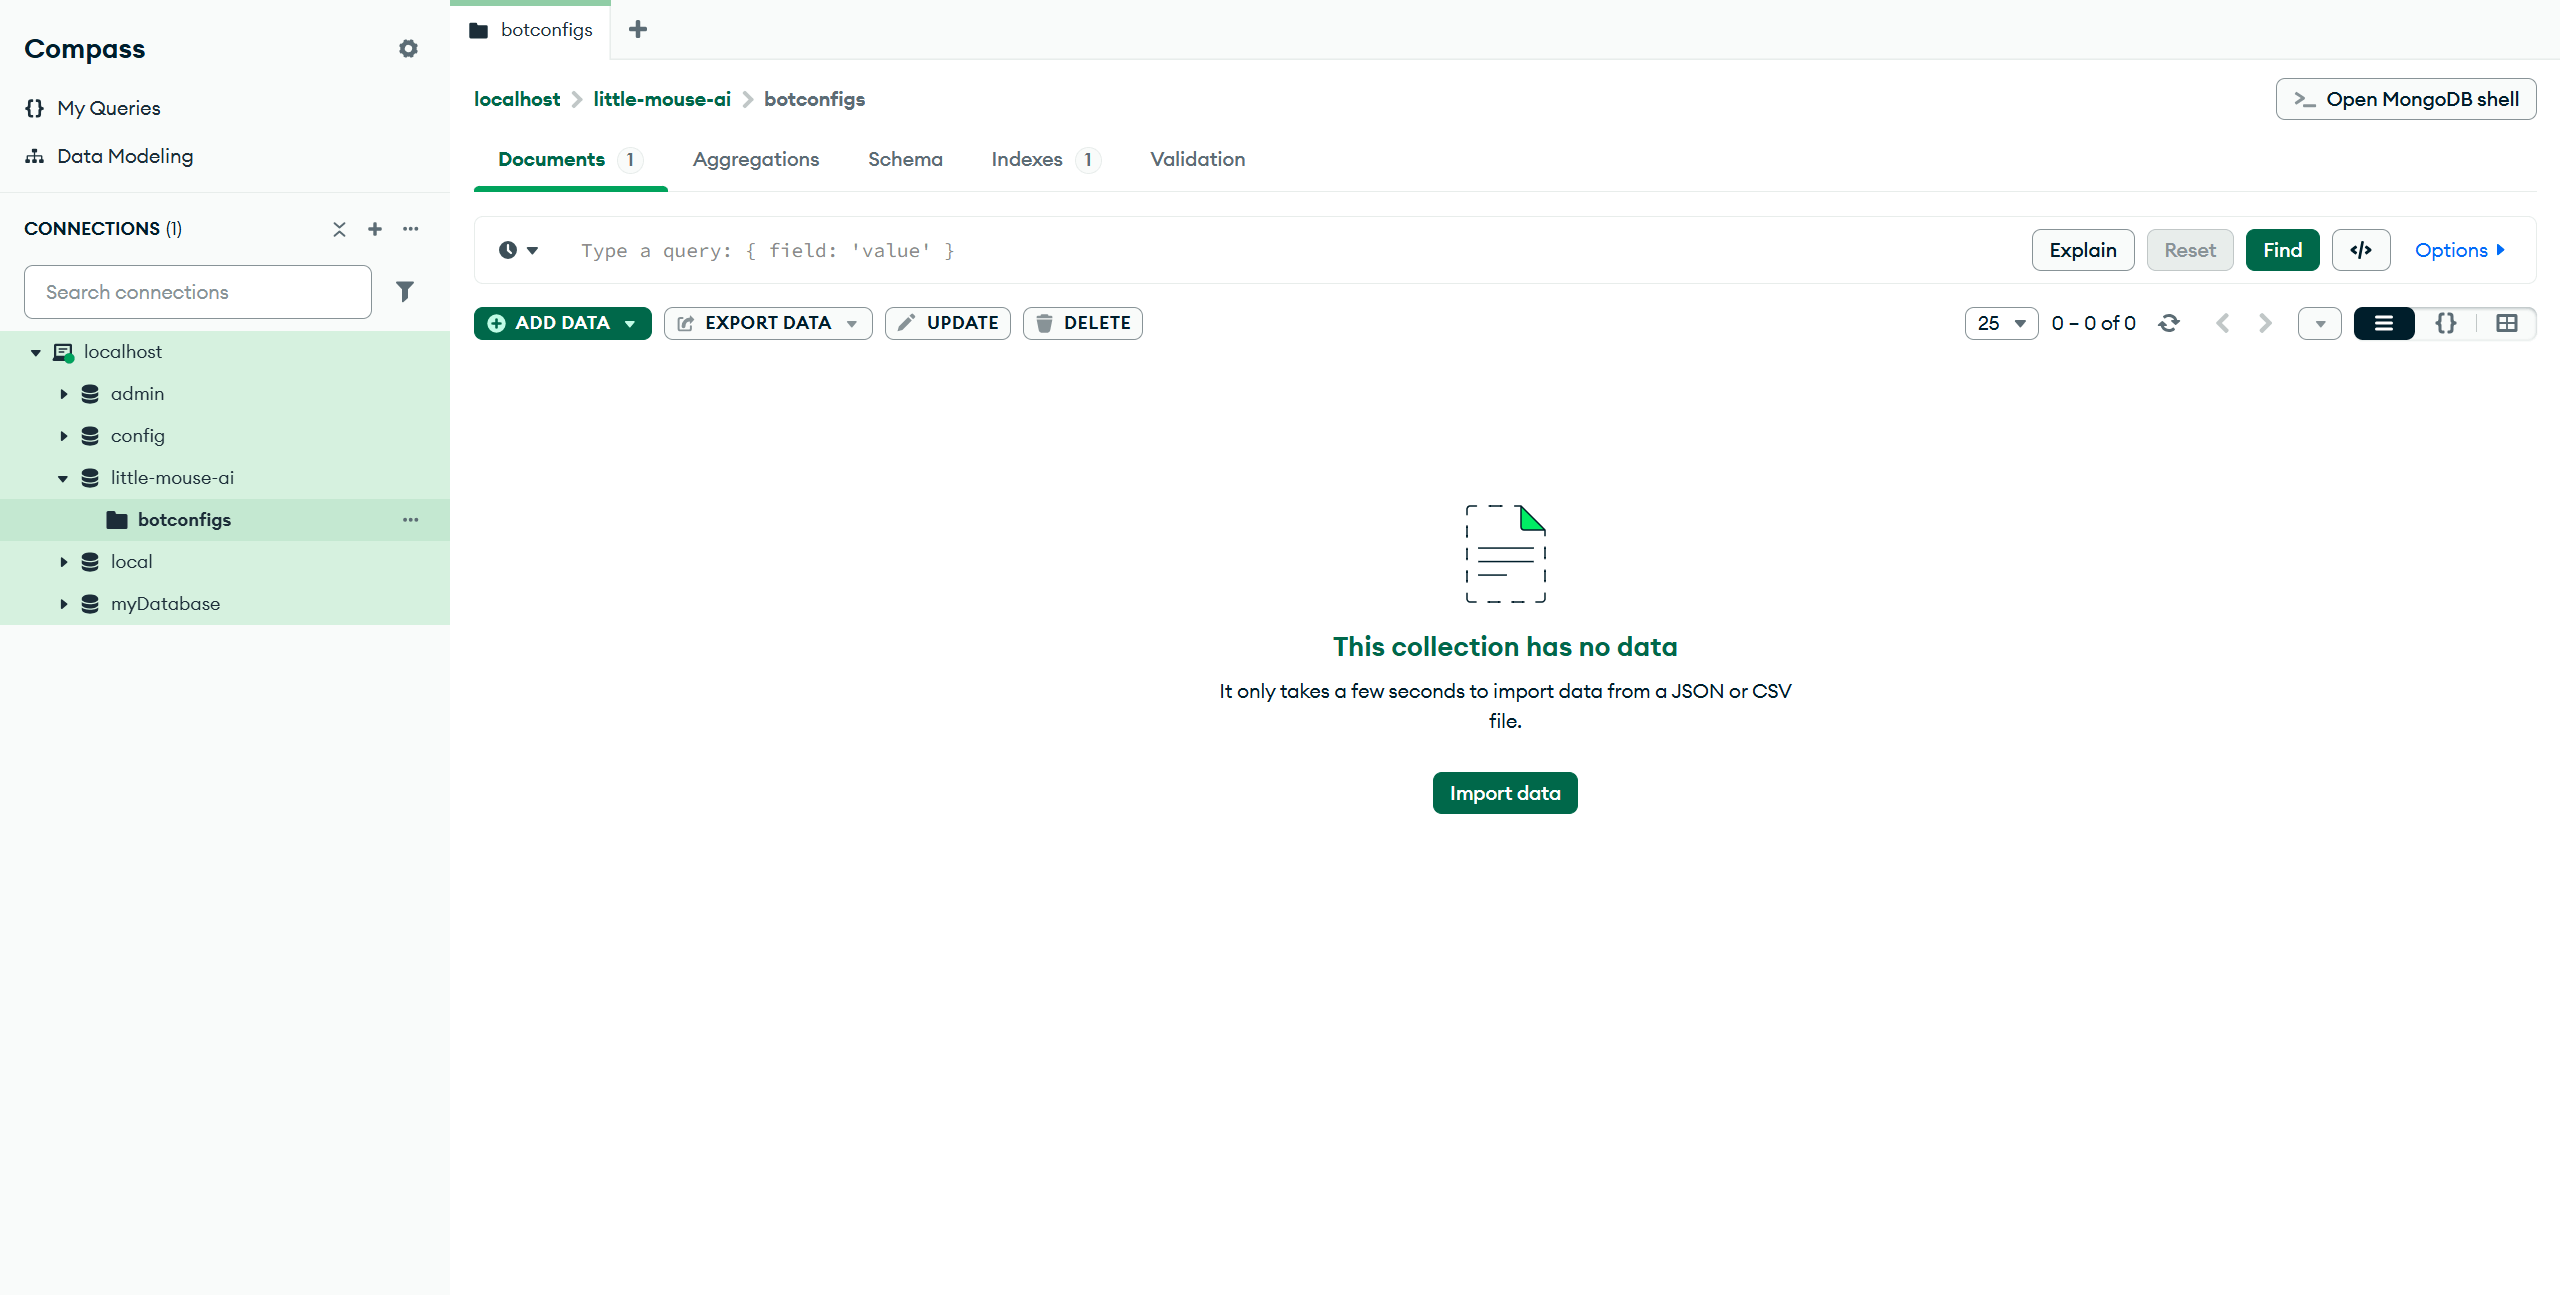Image resolution: width=2560 pixels, height=1295 pixels.
Task: Switch to Documents tab
Action: [570, 160]
